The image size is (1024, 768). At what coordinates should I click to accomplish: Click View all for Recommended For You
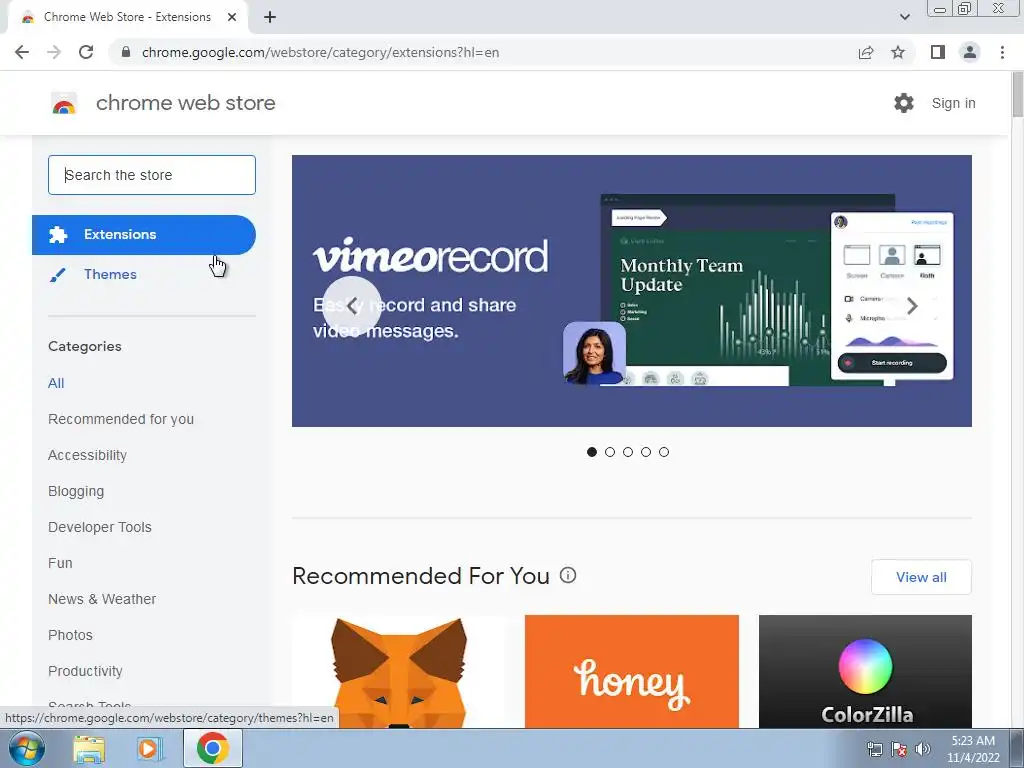[x=921, y=577]
